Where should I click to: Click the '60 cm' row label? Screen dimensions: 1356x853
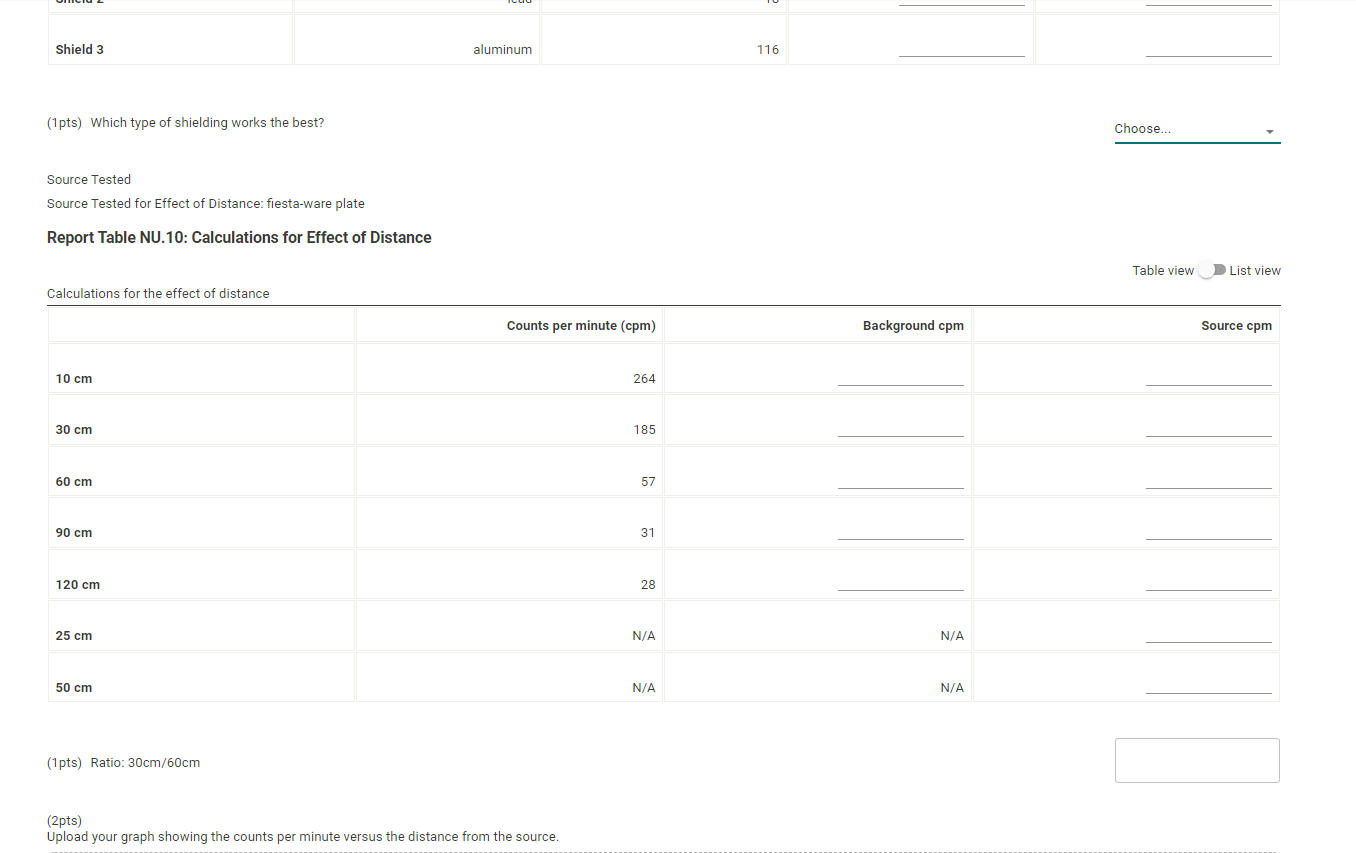74,482
